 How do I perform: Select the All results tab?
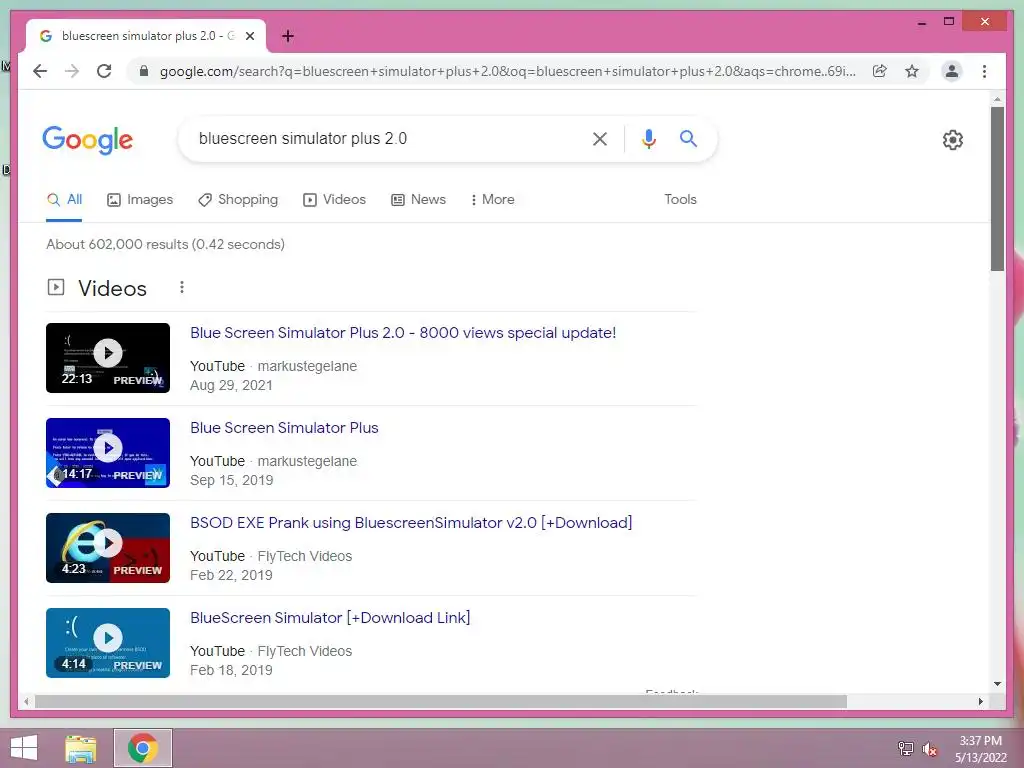click(64, 200)
